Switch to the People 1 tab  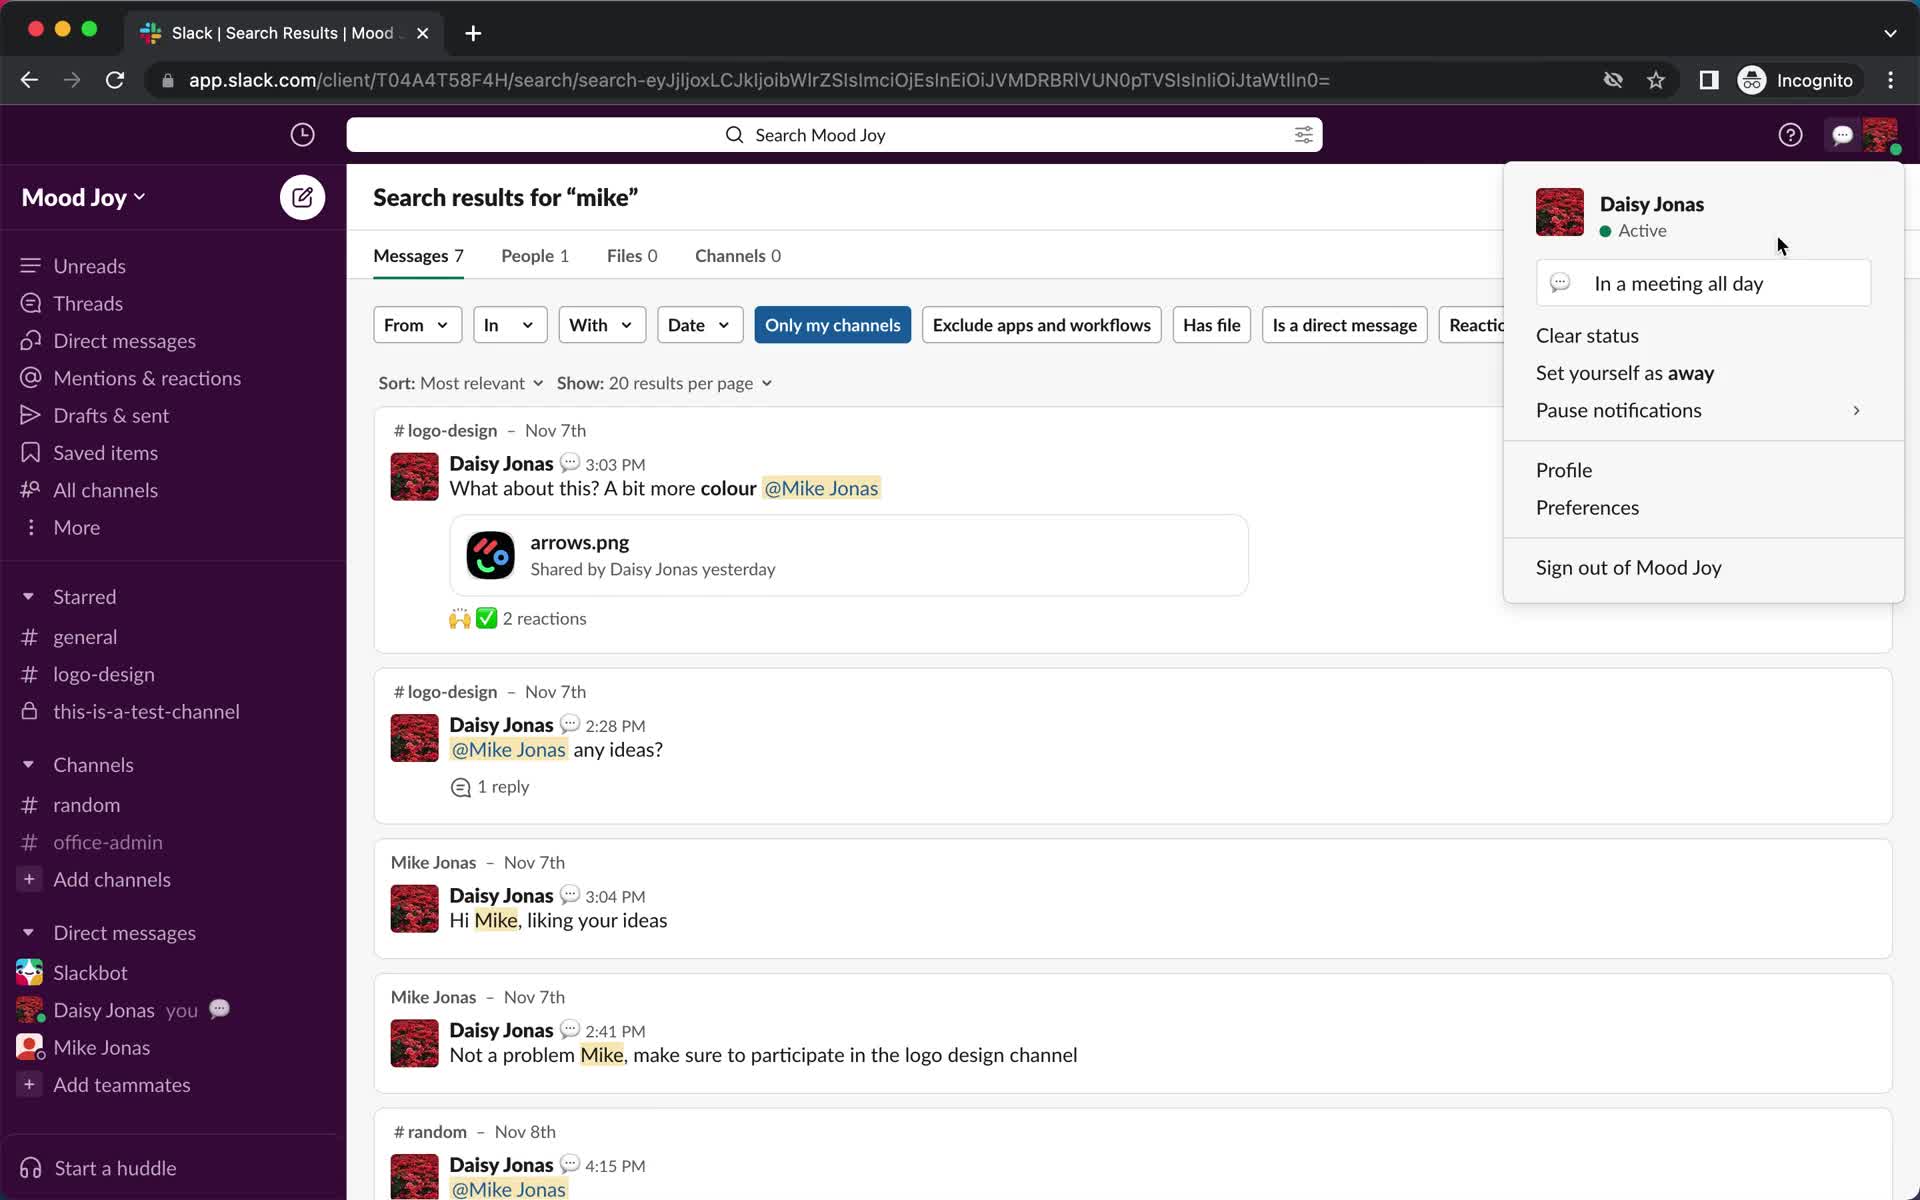[535, 256]
